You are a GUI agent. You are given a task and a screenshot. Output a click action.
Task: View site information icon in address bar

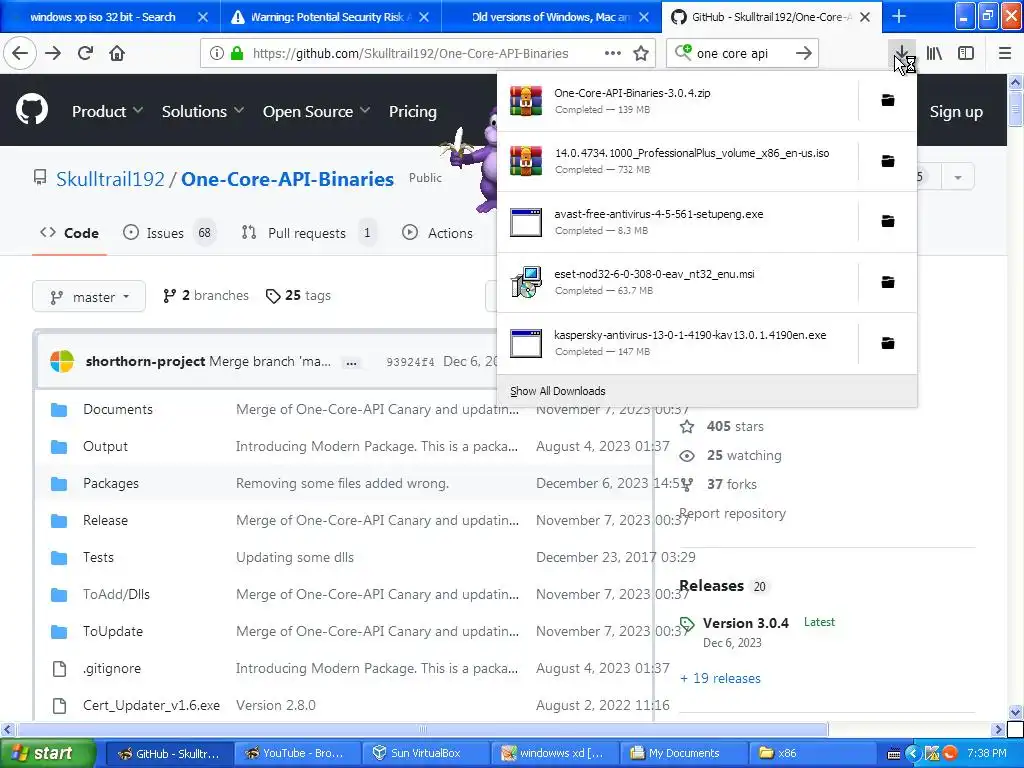217,54
